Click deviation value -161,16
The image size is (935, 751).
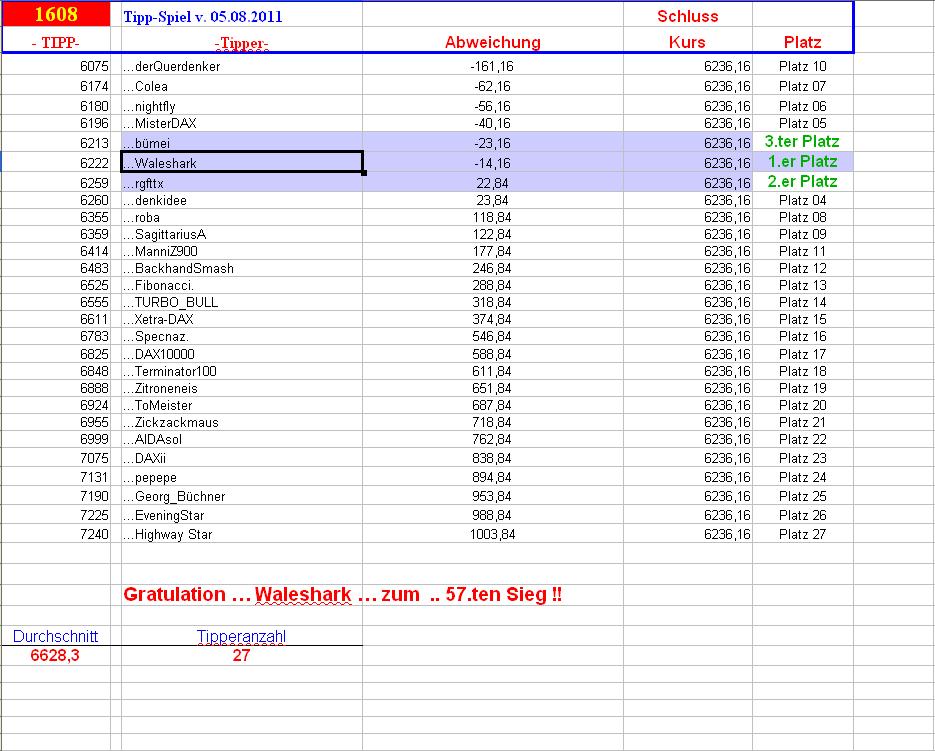click(492, 66)
